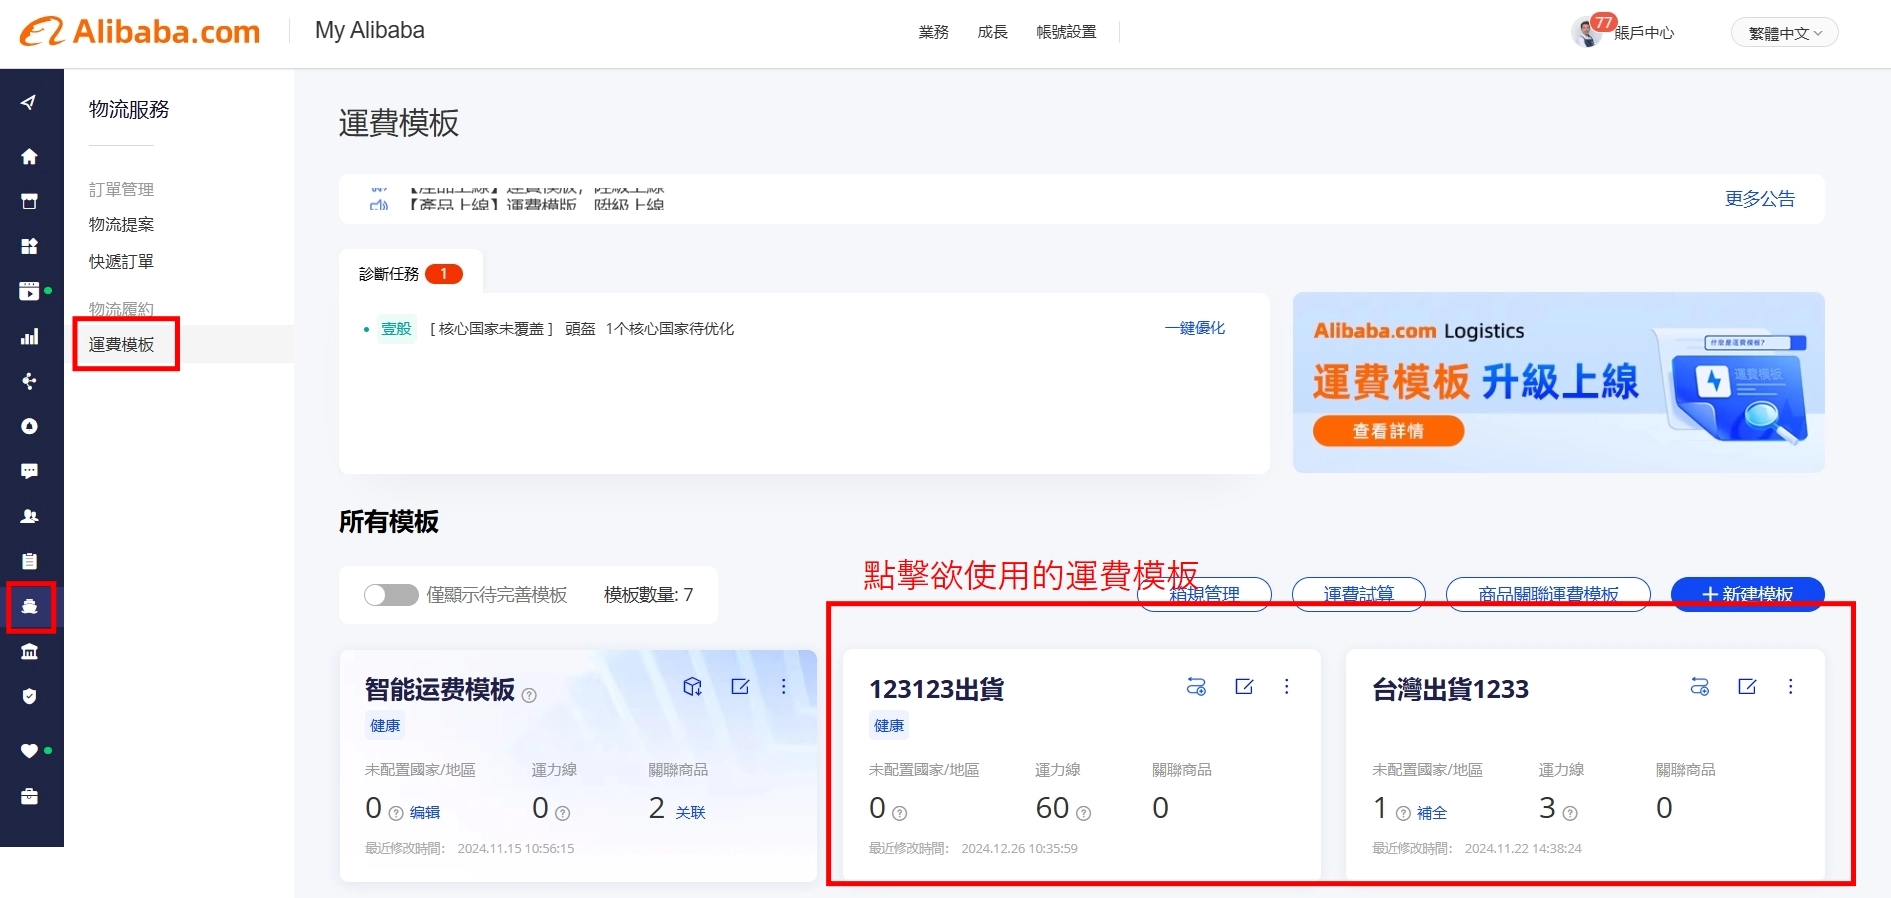Click the 商品關聯運費模板 button
Image resolution: width=1891 pixels, height=898 pixels.
tap(1548, 594)
